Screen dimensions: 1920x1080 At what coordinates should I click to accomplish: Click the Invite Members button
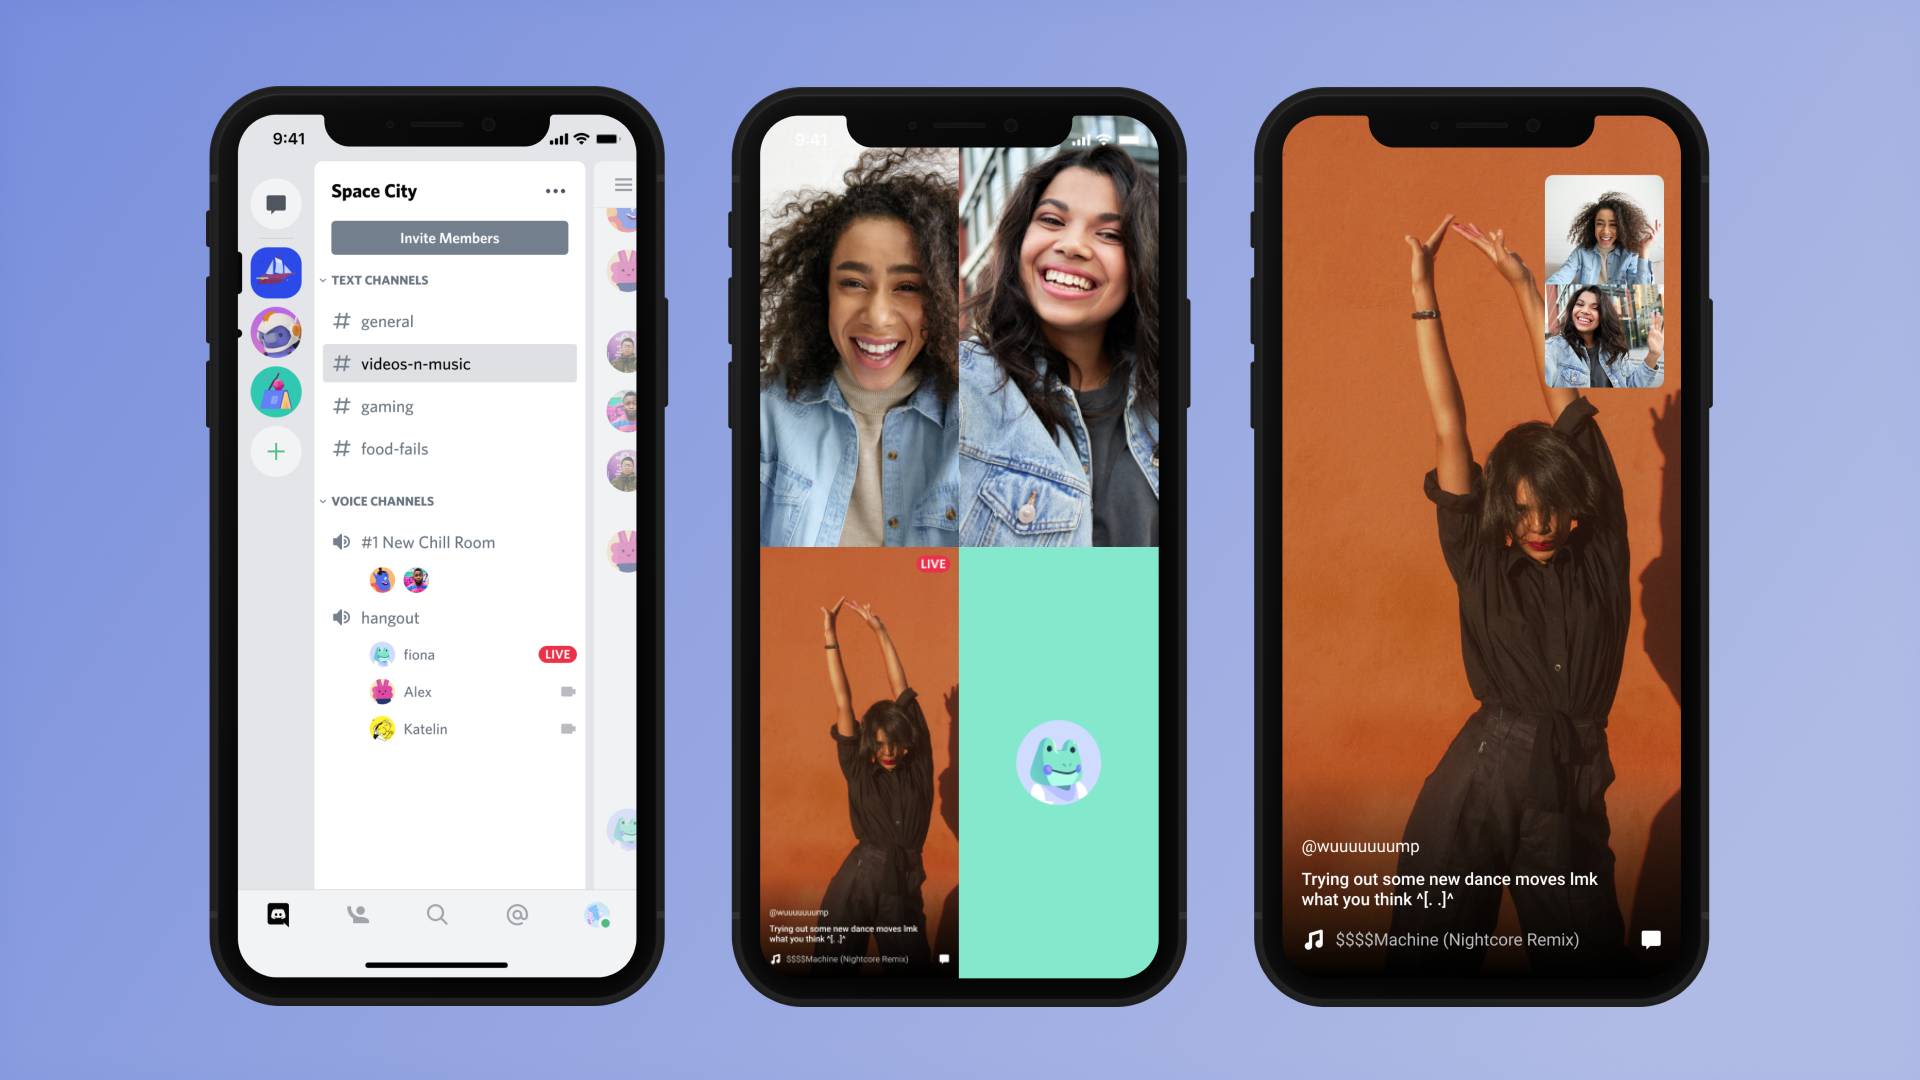click(x=448, y=237)
